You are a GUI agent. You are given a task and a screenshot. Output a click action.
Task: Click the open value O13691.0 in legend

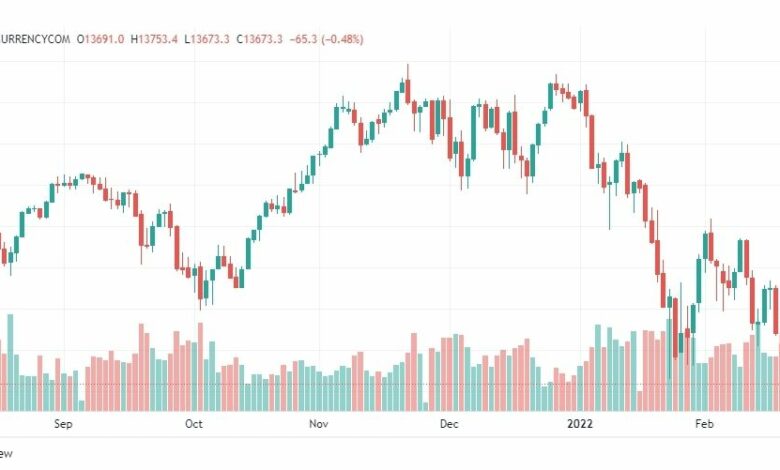coord(100,39)
